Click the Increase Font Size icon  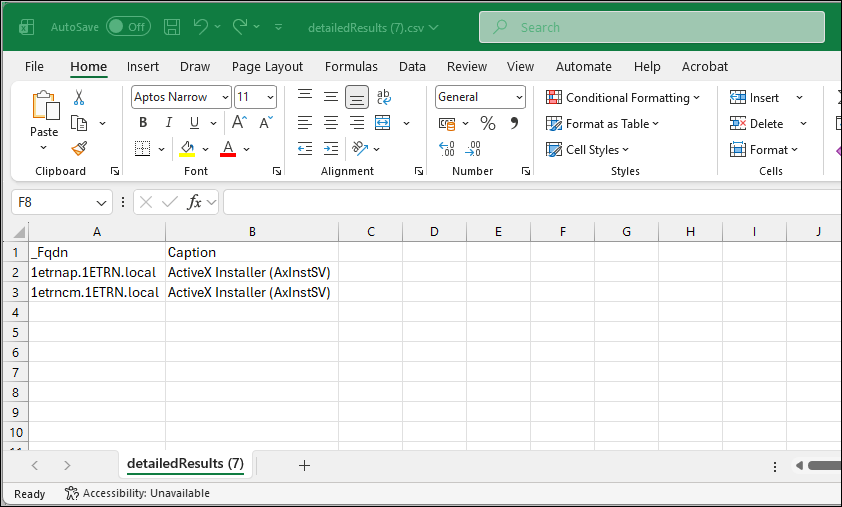[x=240, y=123]
